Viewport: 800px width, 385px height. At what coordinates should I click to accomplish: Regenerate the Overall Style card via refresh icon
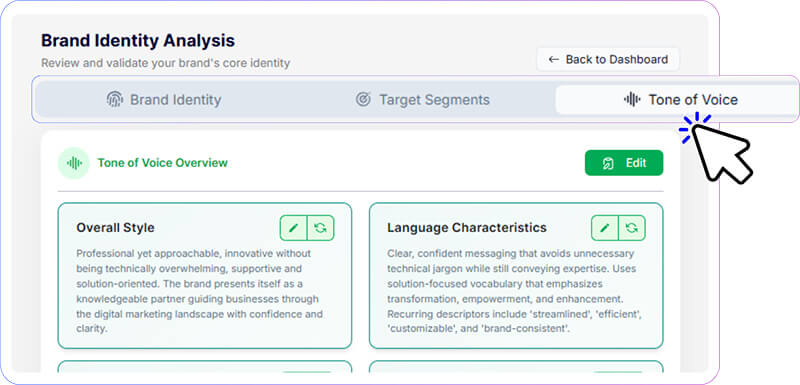(321, 228)
